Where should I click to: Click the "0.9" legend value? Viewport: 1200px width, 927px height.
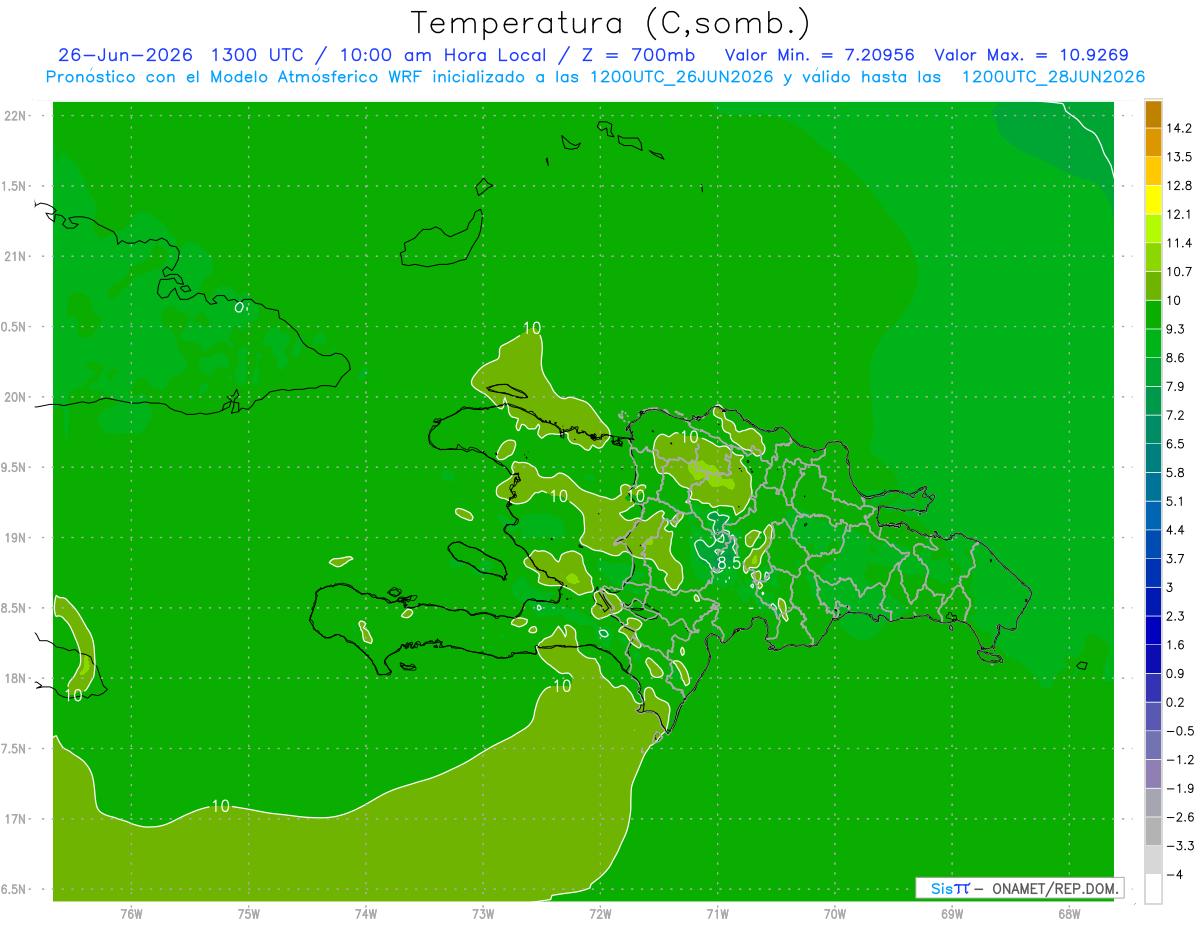pos(1176,673)
